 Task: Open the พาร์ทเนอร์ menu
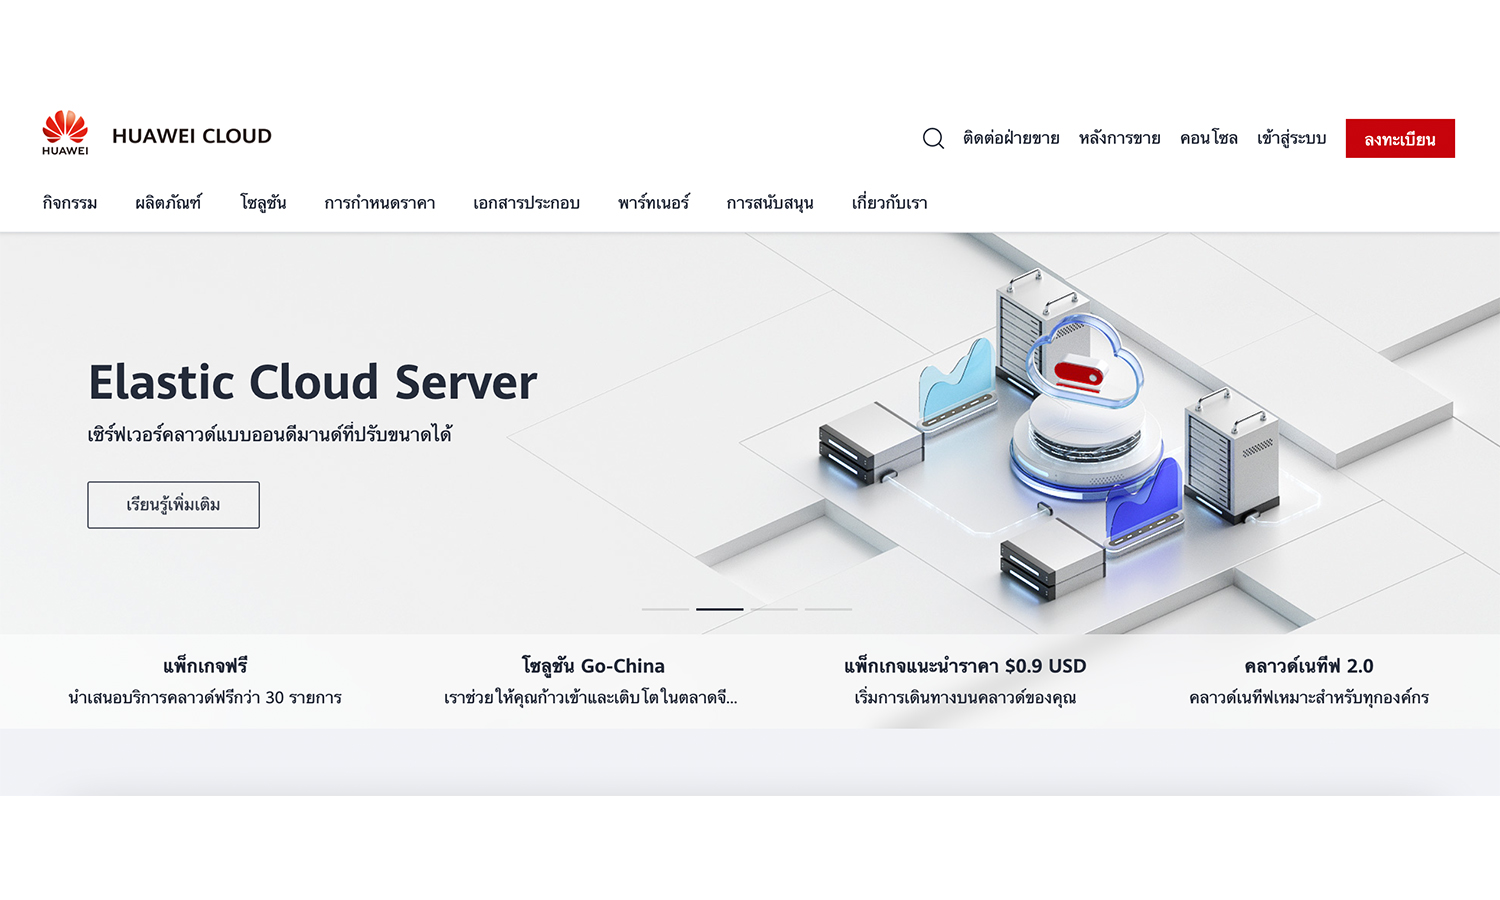tap(653, 203)
